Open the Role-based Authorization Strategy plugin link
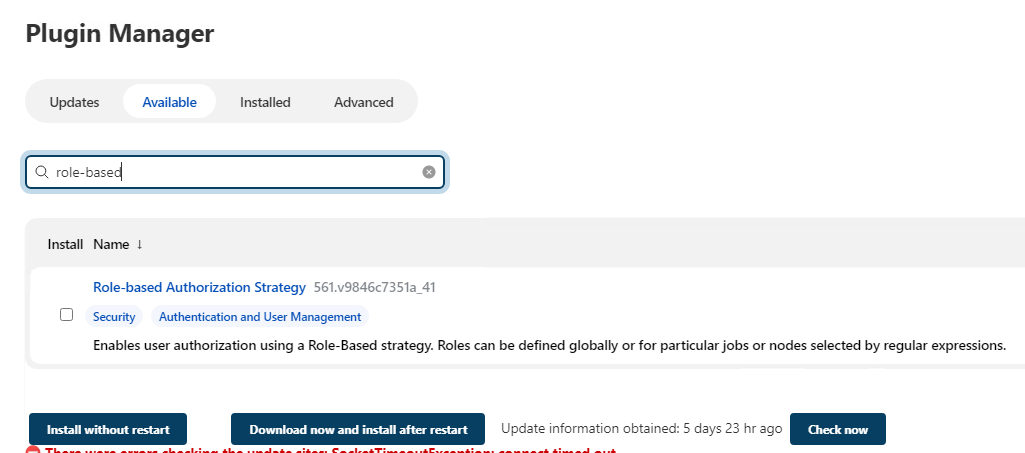 199,288
